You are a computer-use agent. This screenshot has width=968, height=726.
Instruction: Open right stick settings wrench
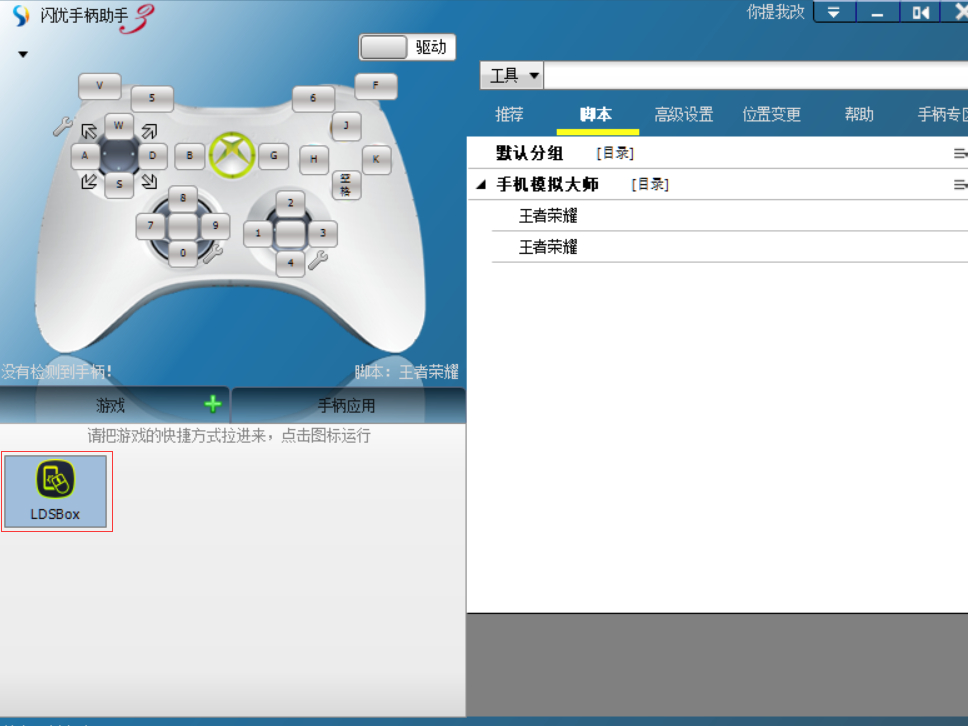[x=318, y=260]
